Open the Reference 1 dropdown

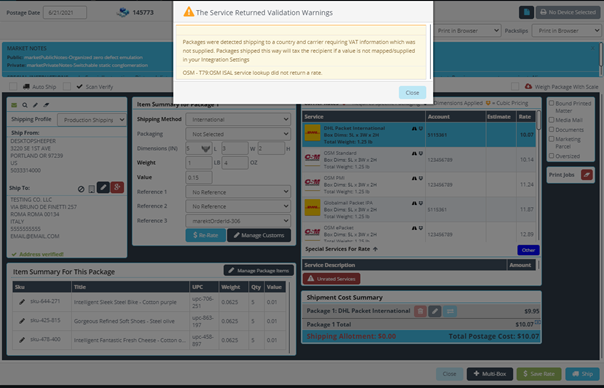[238, 192]
